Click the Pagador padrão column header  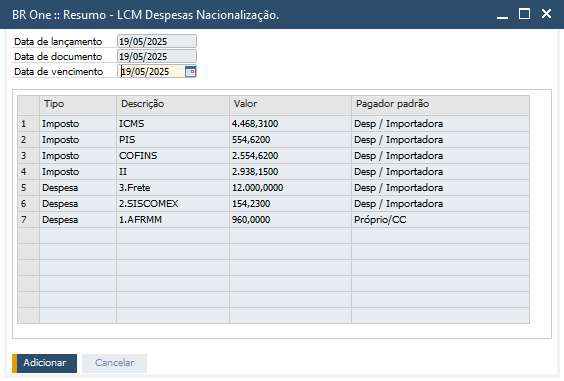click(x=440, y=104)
